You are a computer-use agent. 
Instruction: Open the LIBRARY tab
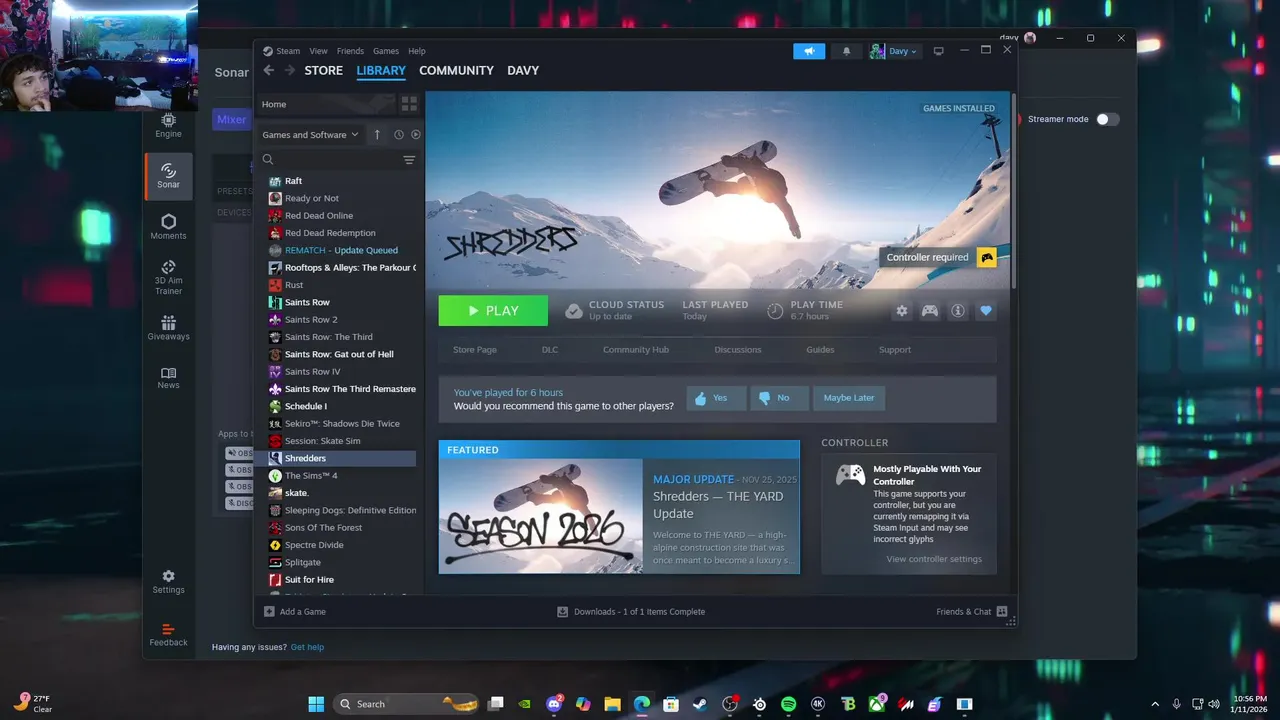381,71
